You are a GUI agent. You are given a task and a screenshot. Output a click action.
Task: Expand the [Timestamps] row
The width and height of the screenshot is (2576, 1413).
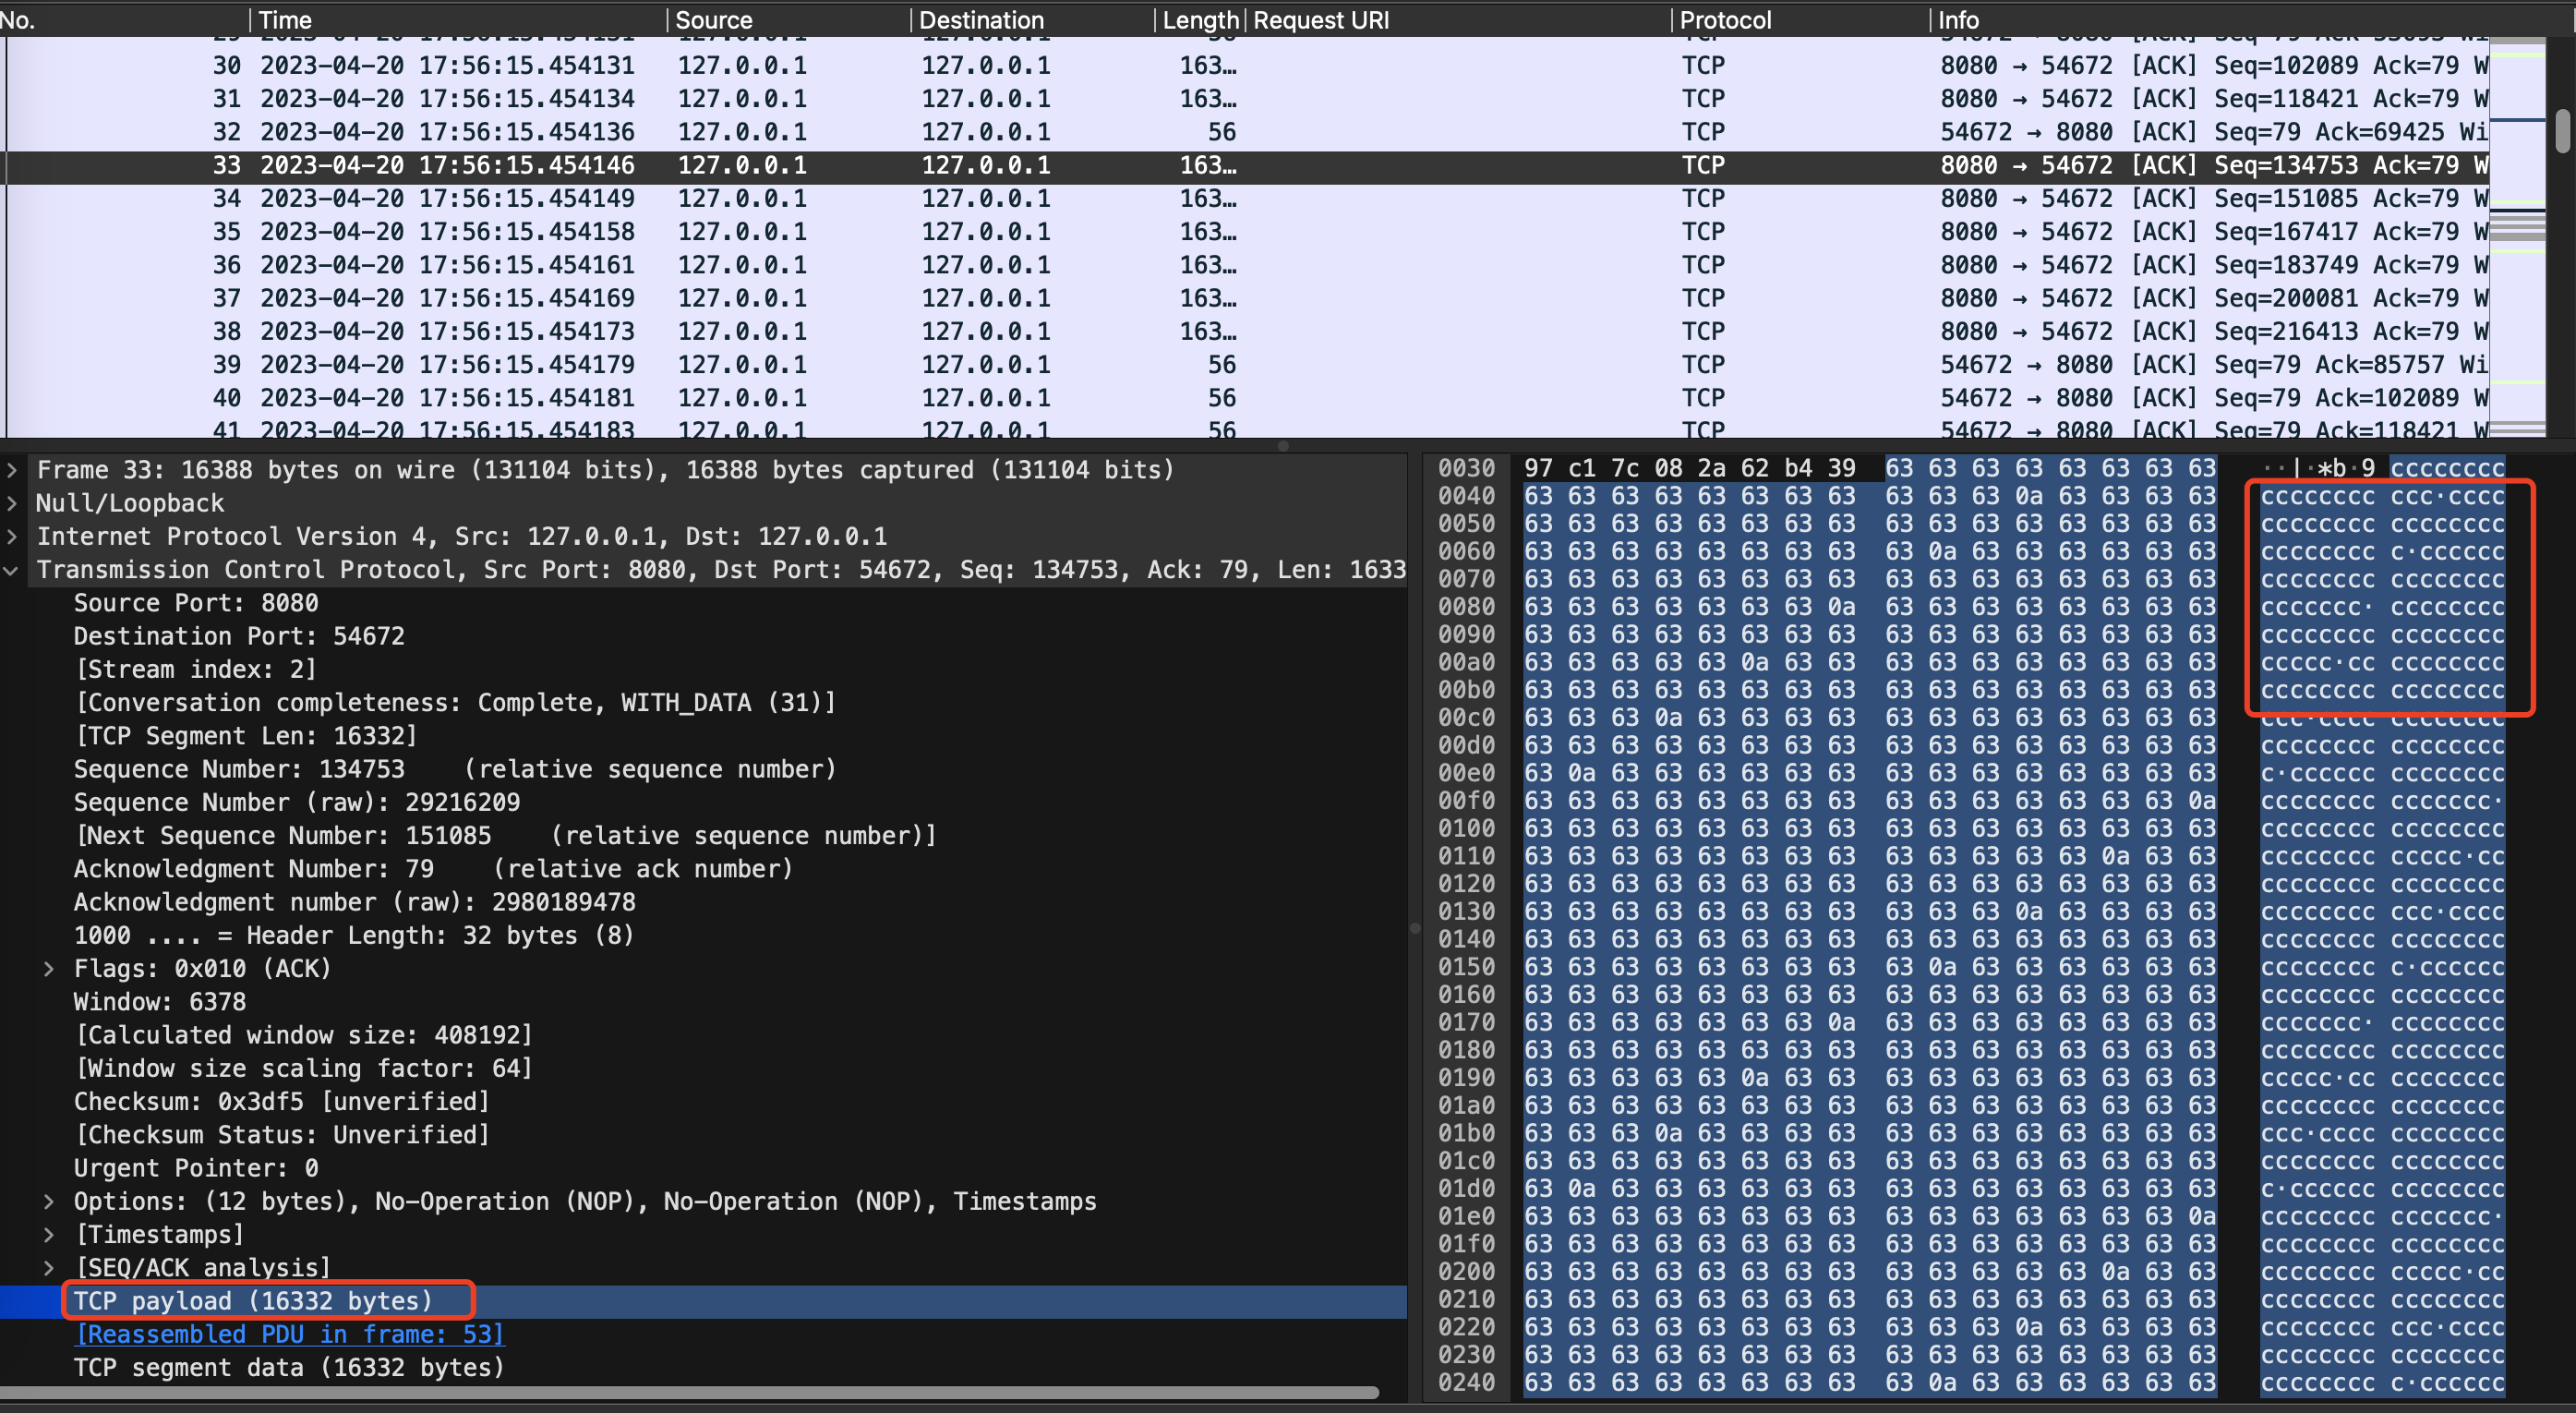48,1234
